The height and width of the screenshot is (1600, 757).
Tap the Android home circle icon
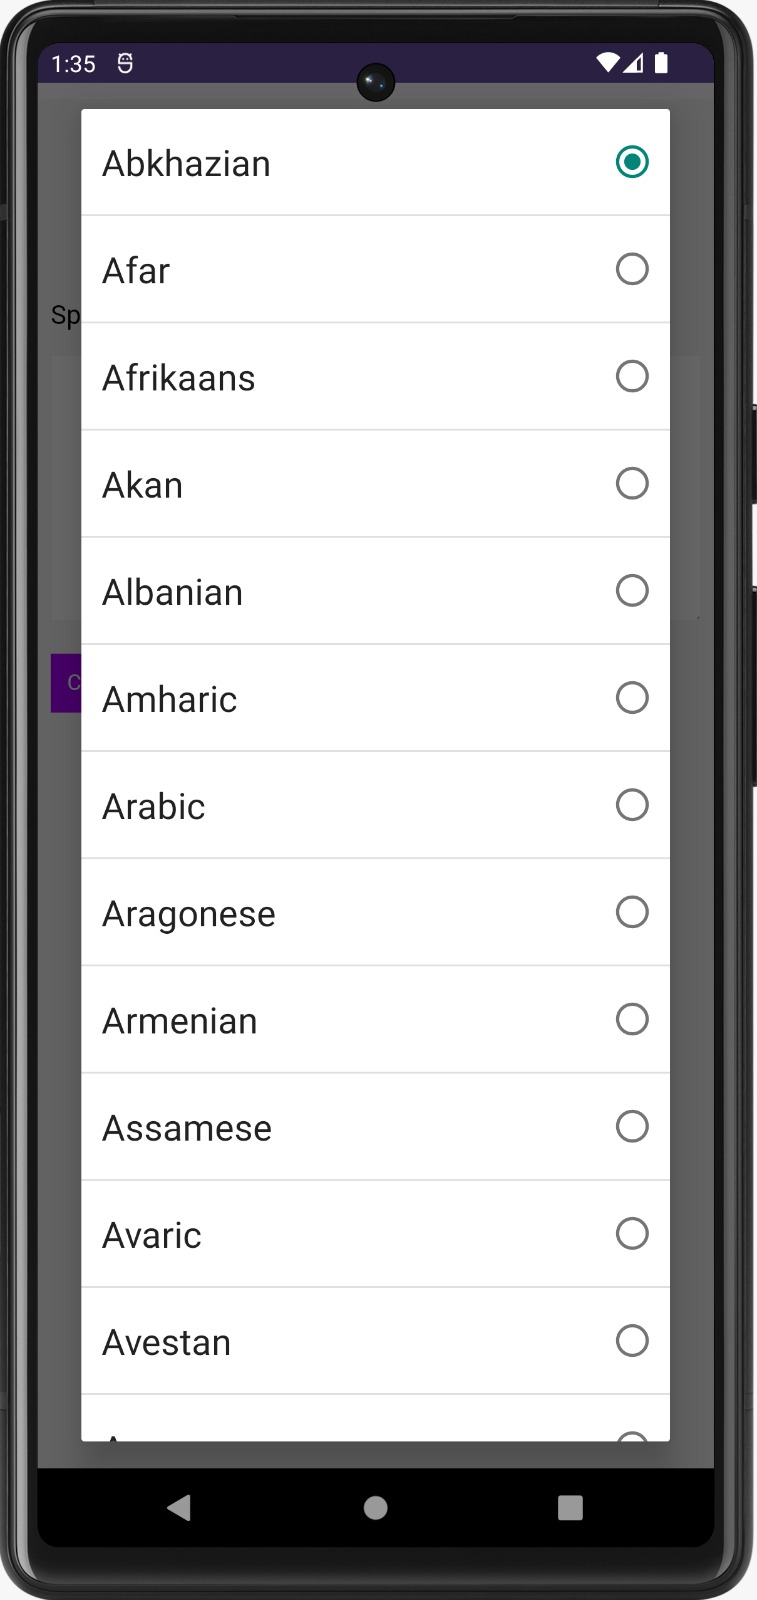tap(375, 1507)
